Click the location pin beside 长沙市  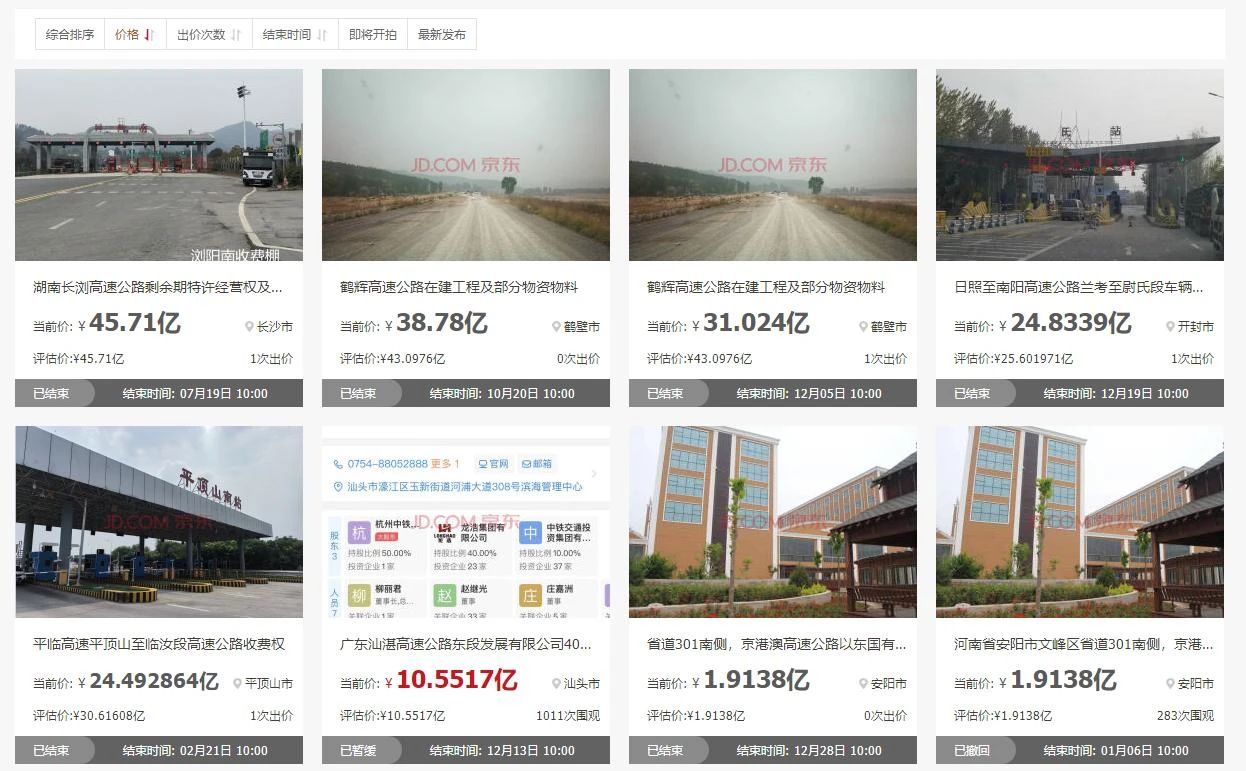pos(249,327)
